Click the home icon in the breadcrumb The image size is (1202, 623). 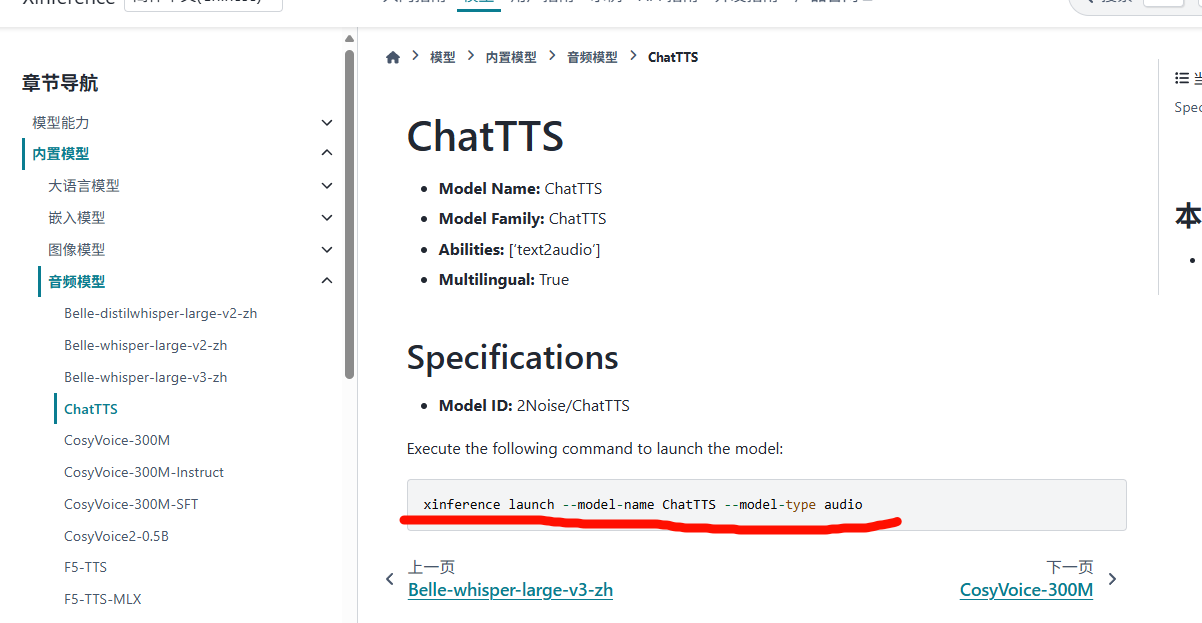[392, 57]
